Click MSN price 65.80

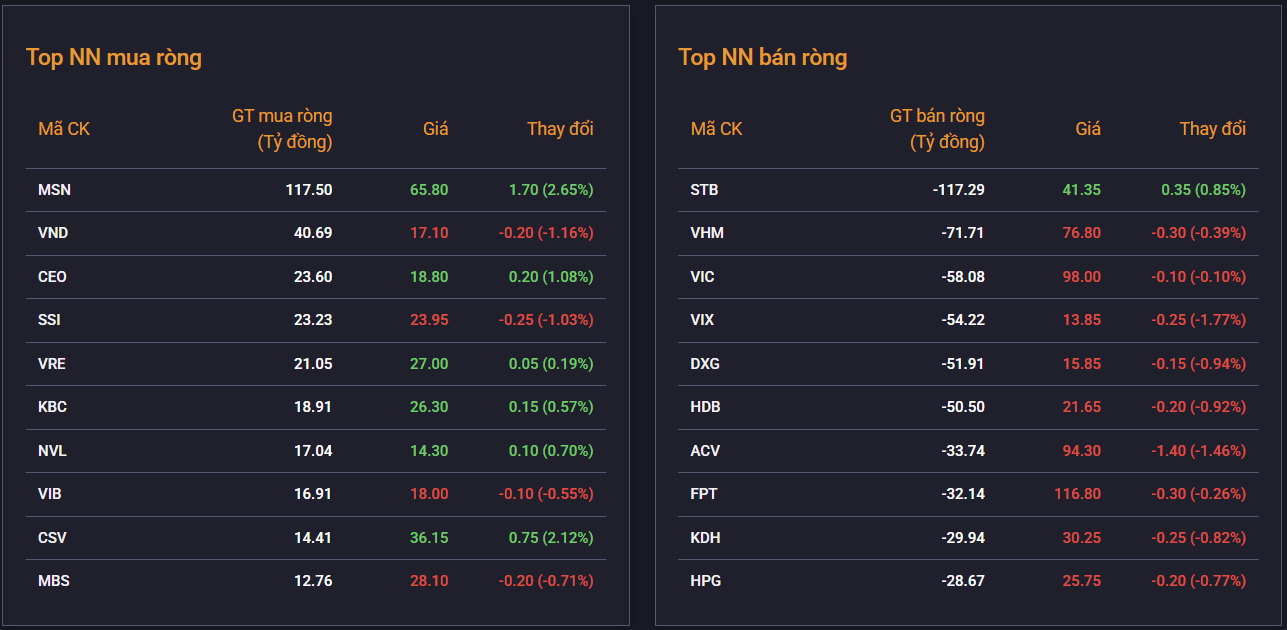click(429, 190)
